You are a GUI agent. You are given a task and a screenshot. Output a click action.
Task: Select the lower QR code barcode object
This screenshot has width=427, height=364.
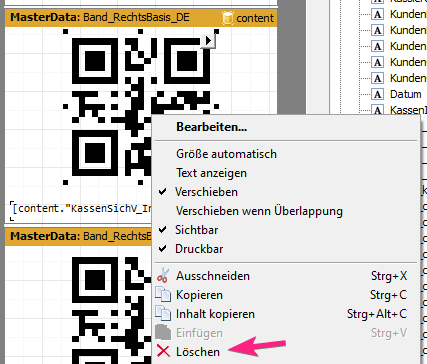112,310
